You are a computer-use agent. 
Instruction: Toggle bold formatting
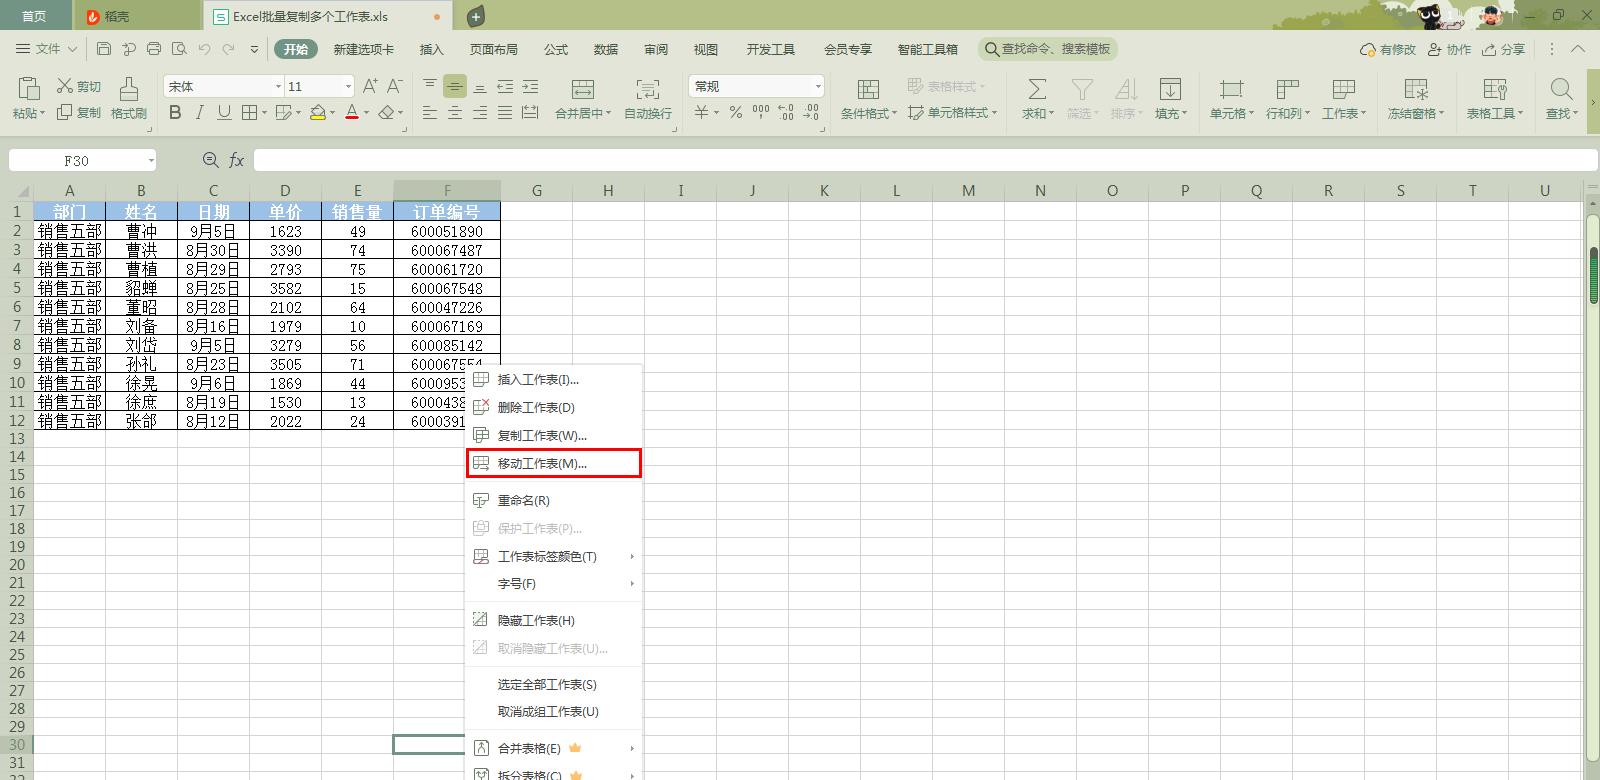point(175,113)
